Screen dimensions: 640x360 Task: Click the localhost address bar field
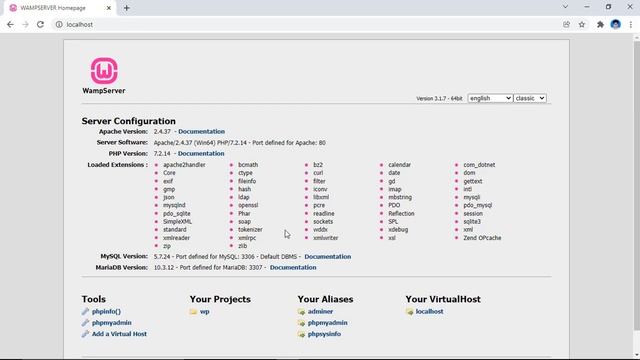coord(306,24)
